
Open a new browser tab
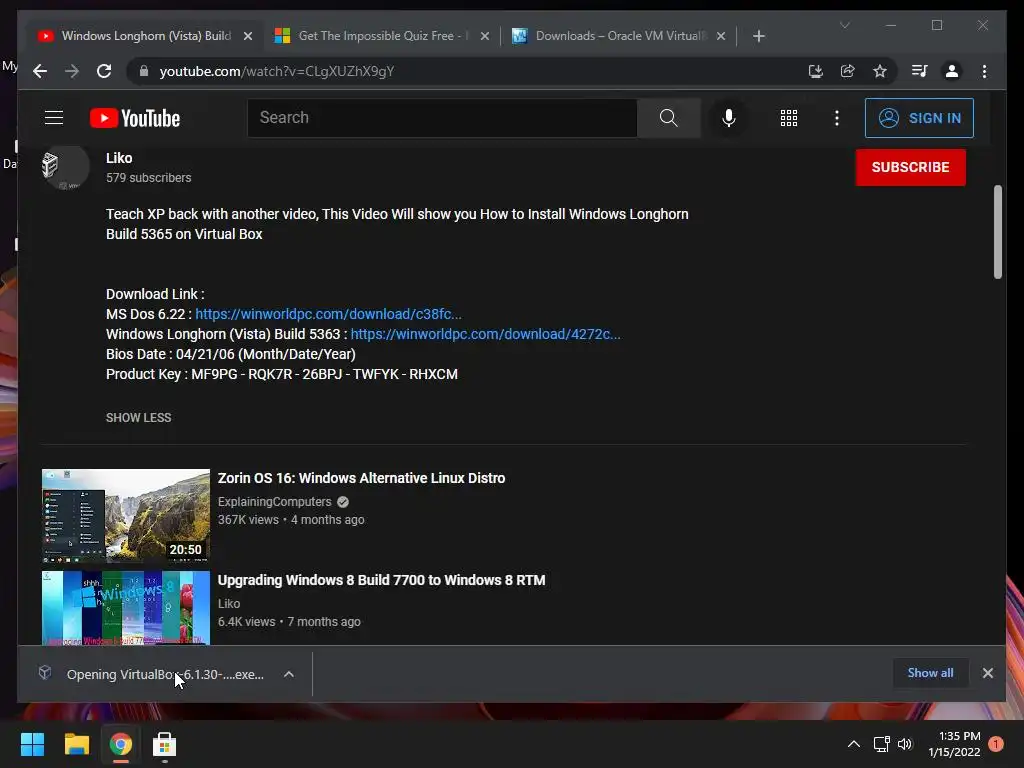(x=758, y=36)
